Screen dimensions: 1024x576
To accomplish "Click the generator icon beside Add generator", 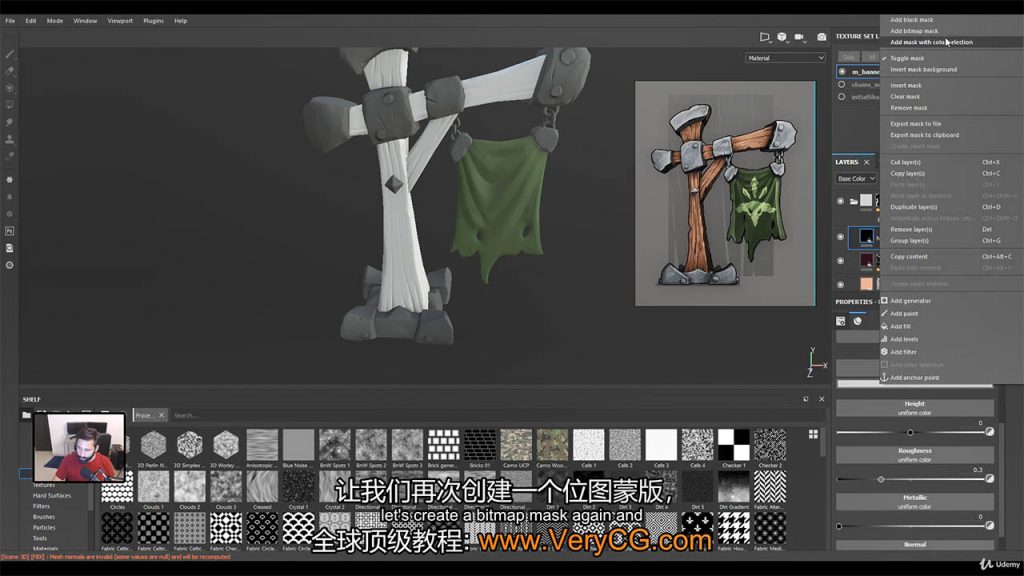I will click(884, 300).
